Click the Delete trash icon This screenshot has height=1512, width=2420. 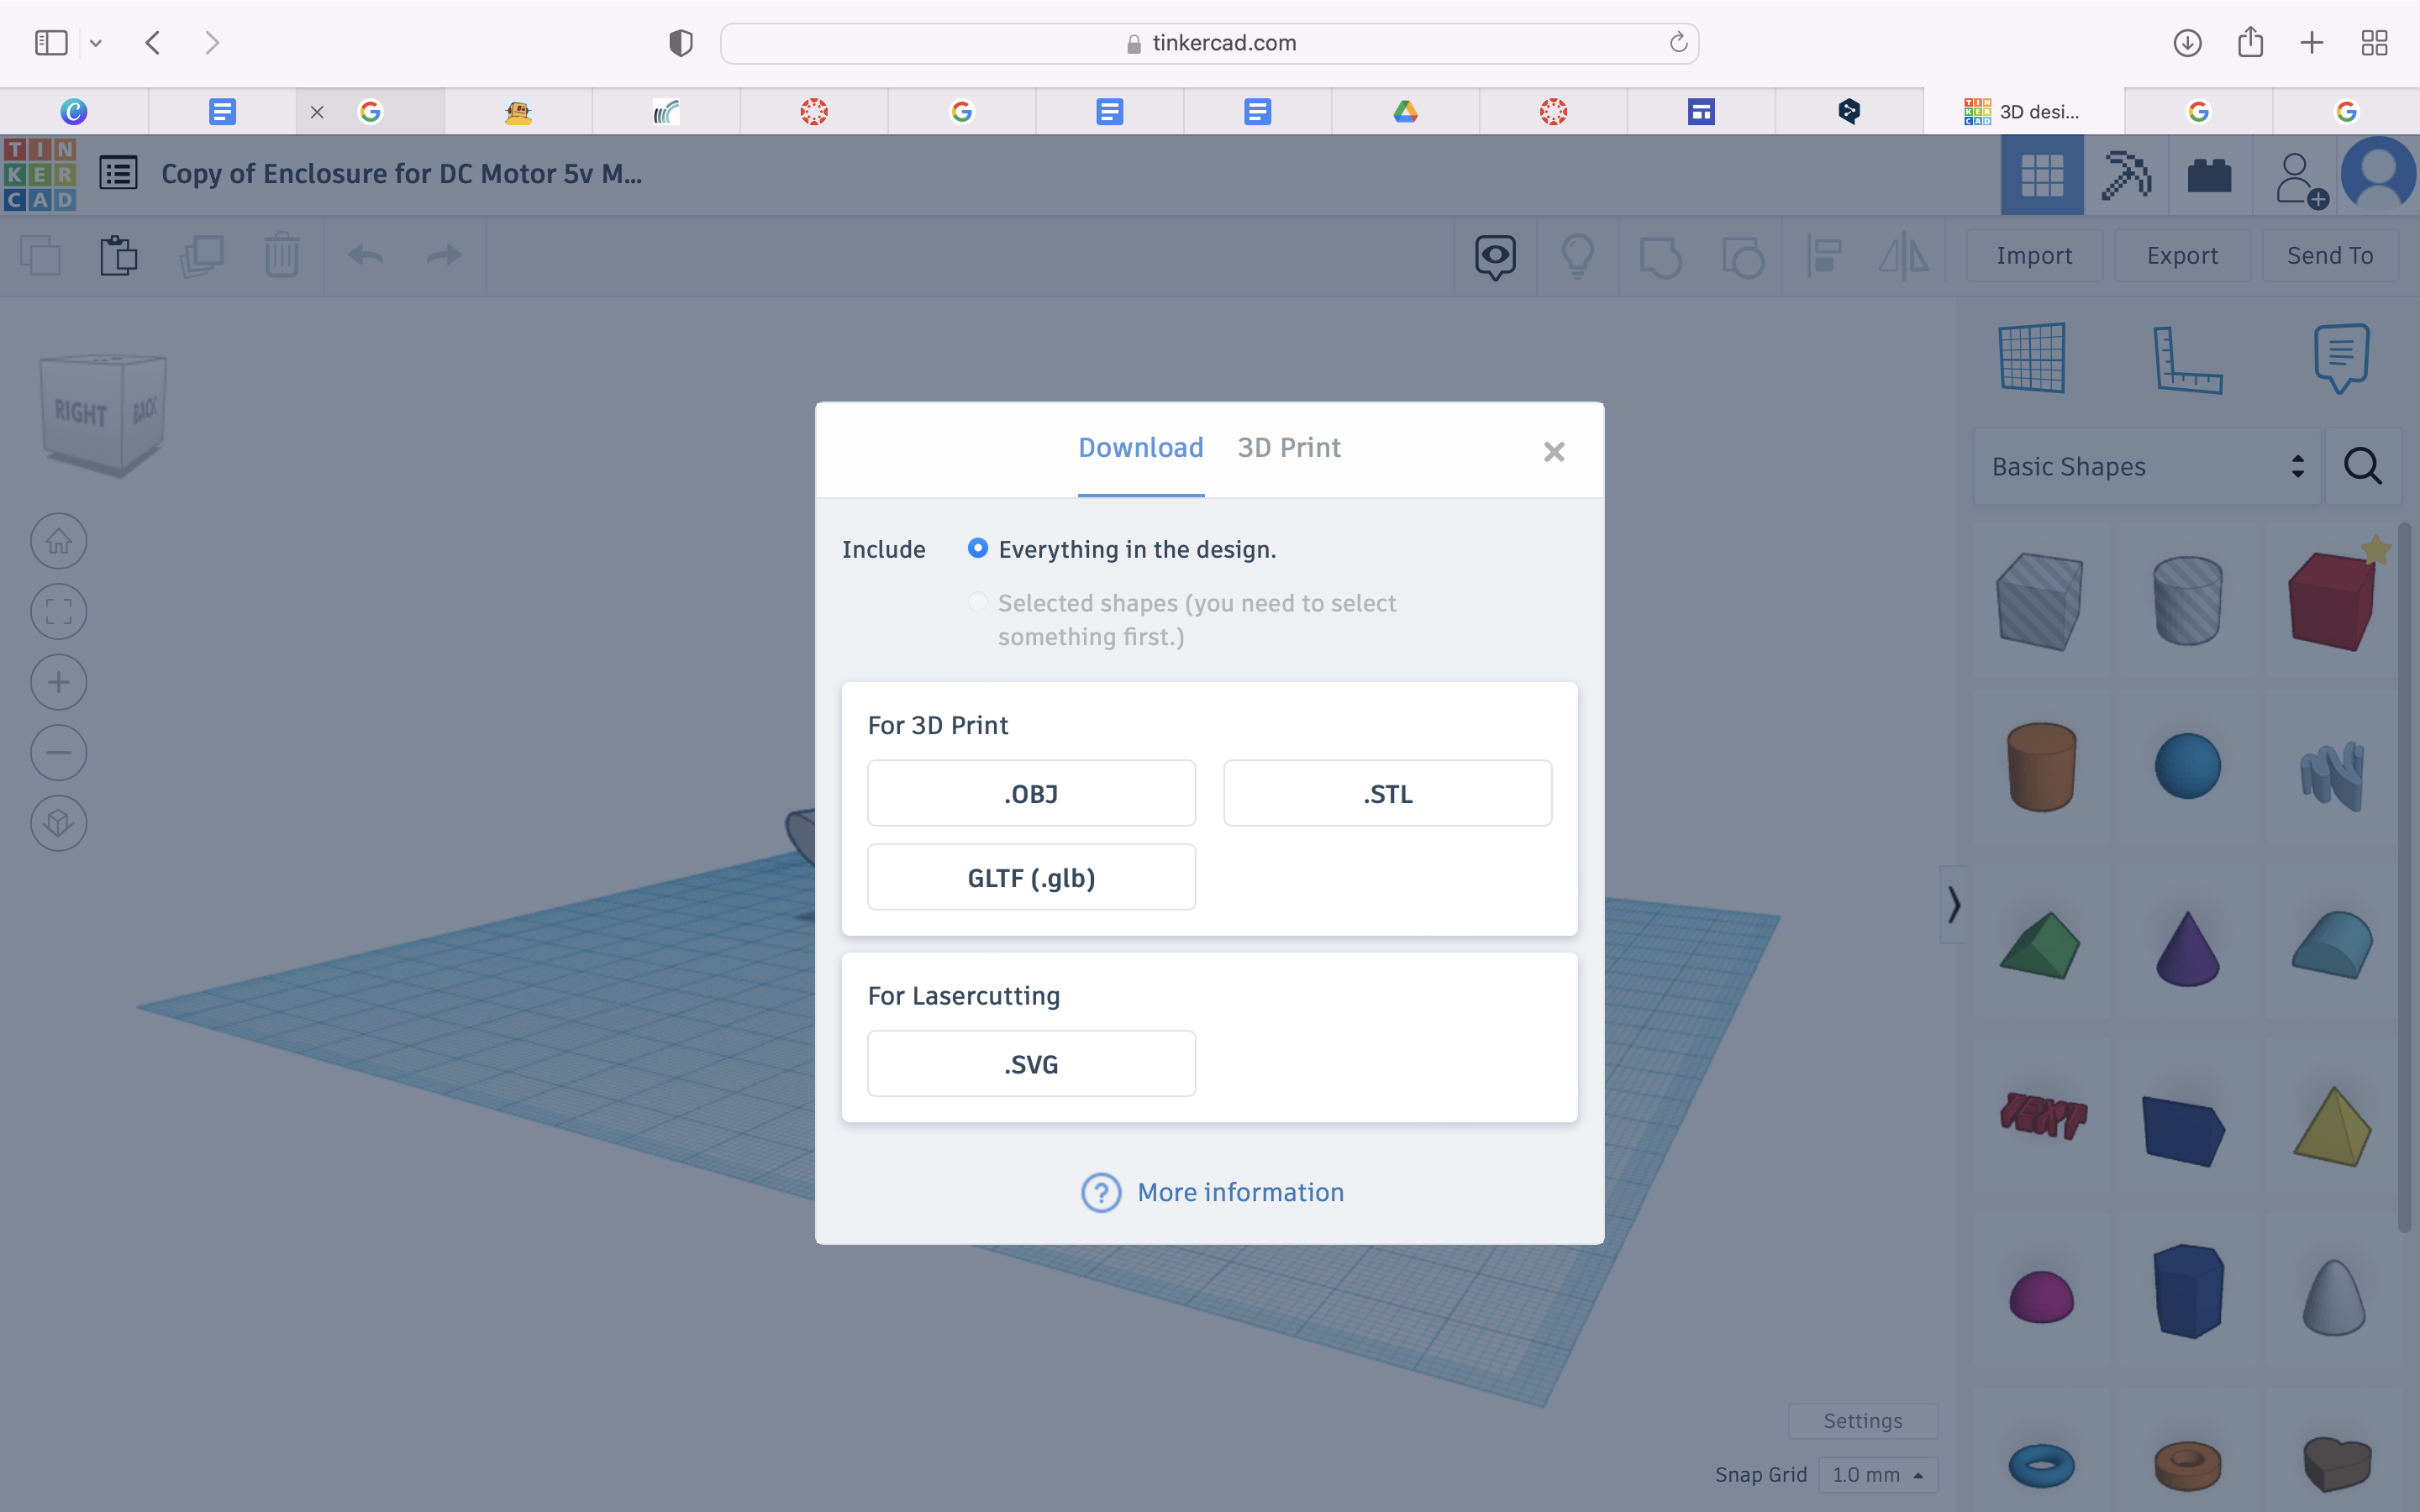282,255
